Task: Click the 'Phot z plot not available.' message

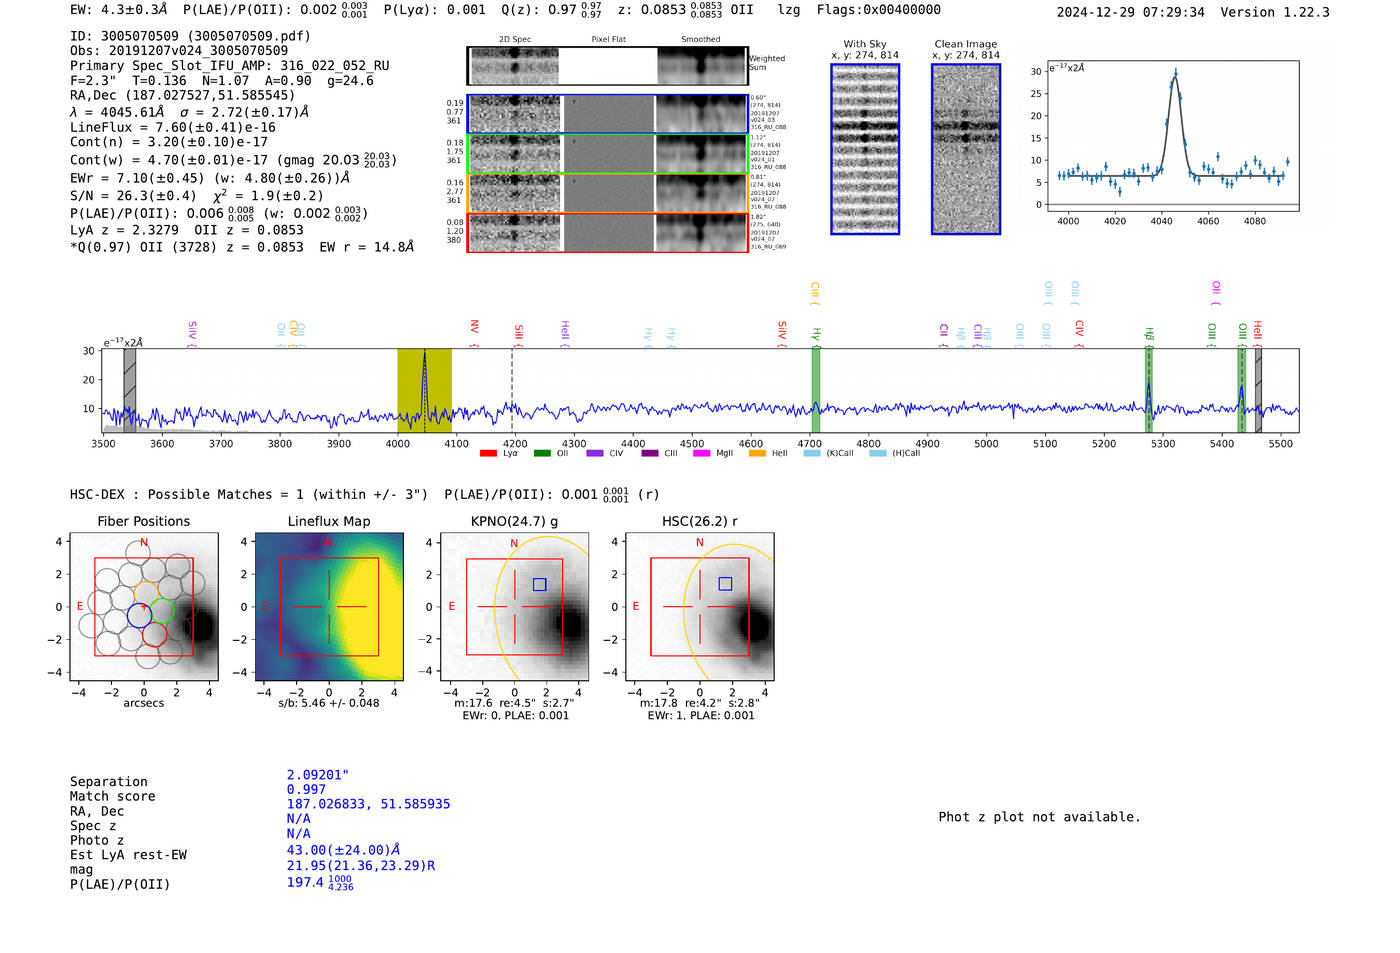Action: click(1039, 817)
